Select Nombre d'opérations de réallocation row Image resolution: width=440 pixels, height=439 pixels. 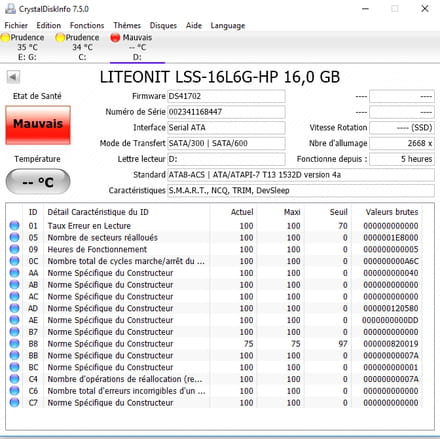(x=215, y=379)
